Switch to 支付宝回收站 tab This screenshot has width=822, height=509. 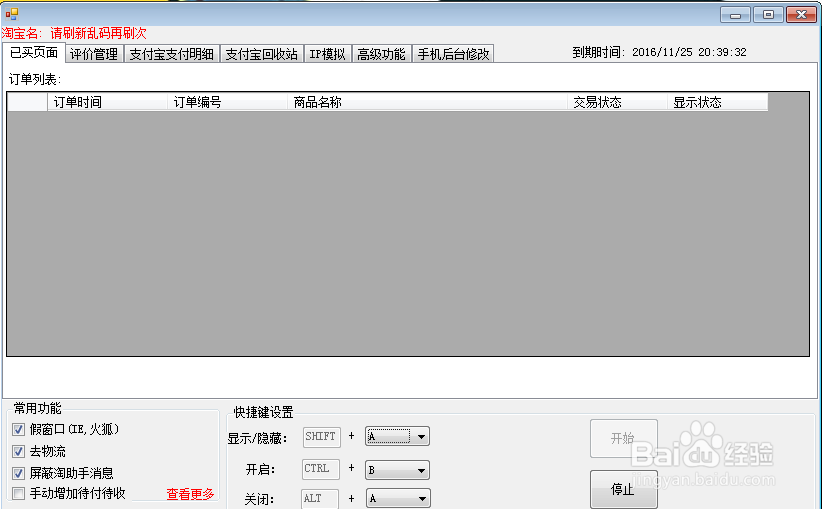(x=262, y=54)
